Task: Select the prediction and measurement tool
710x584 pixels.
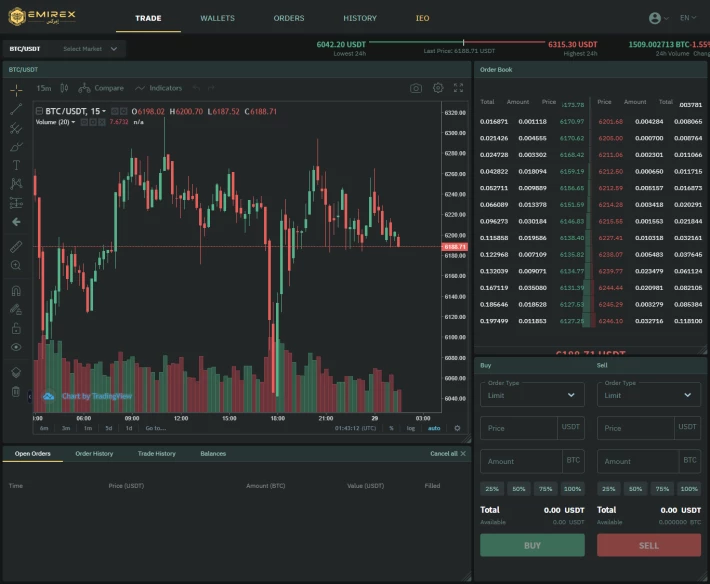Action: tap(16, 203)
